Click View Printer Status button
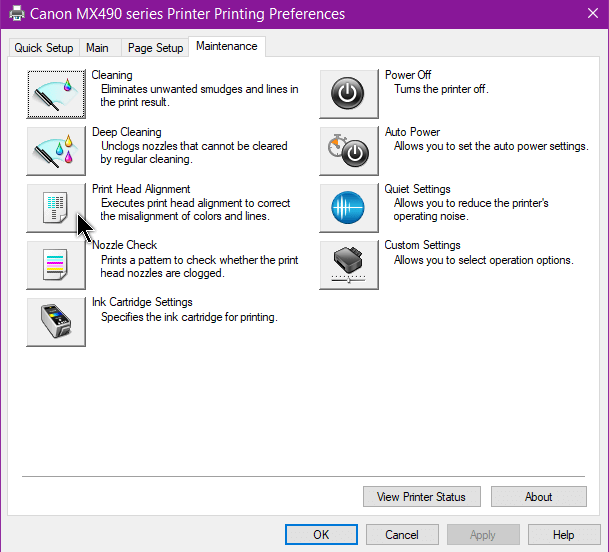 [x=422, y=496]
